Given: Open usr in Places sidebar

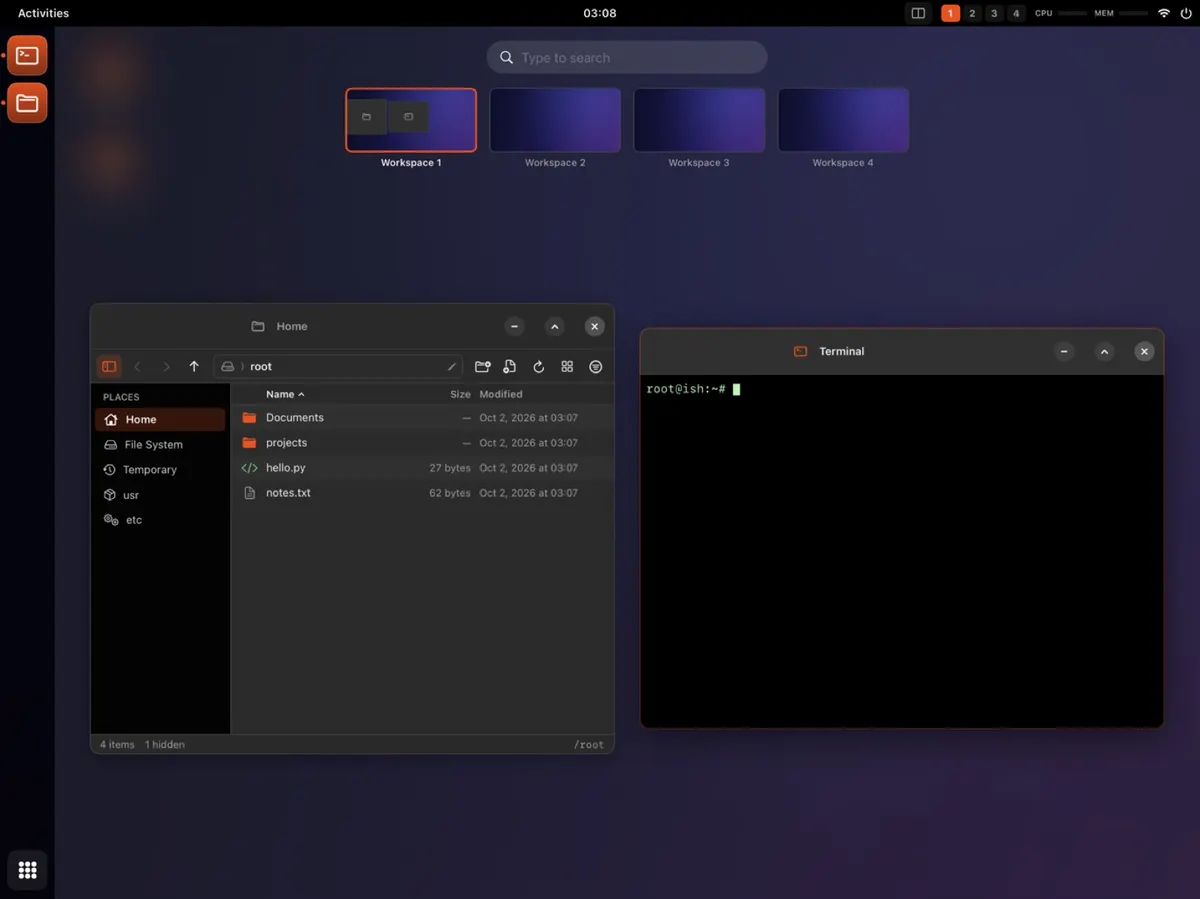Looking at the screenshot, I should point(160,495).
